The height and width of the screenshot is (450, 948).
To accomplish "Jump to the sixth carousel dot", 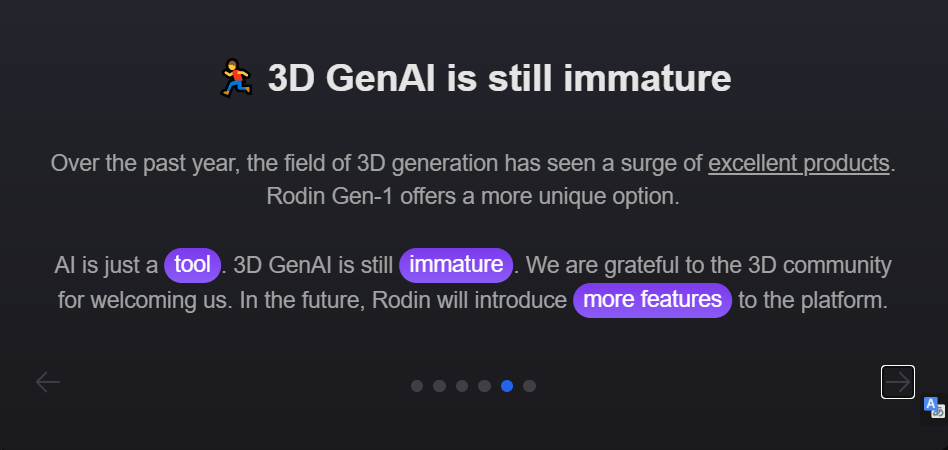I will click(x=529, y=386).
